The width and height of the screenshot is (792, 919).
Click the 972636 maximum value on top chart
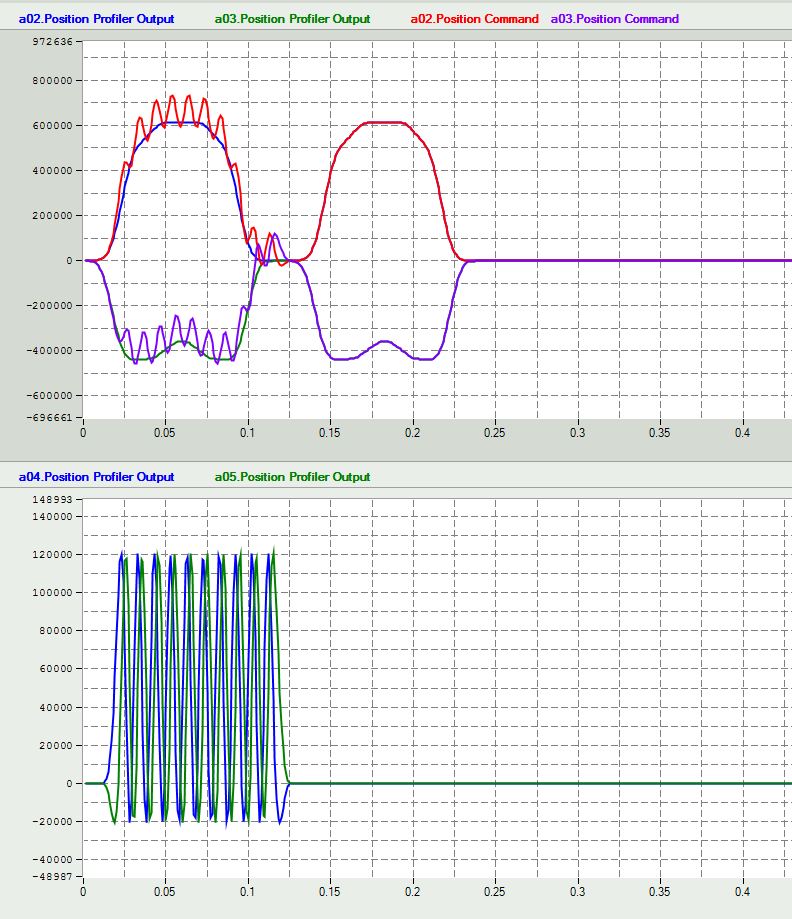pyautogui.click(x=52, y=42)
